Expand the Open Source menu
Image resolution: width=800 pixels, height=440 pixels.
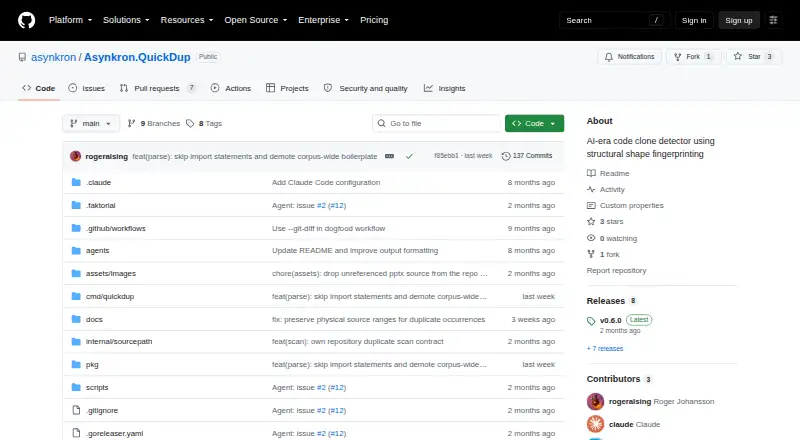(x=256, y=20)
